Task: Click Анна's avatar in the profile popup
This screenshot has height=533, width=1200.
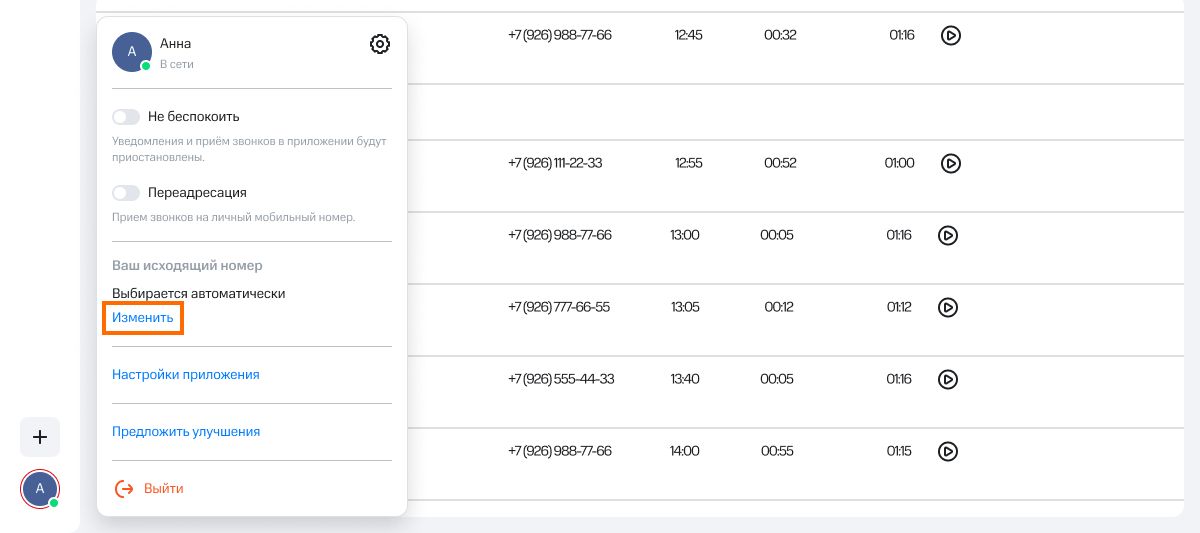Action: [x=131, y=51]
